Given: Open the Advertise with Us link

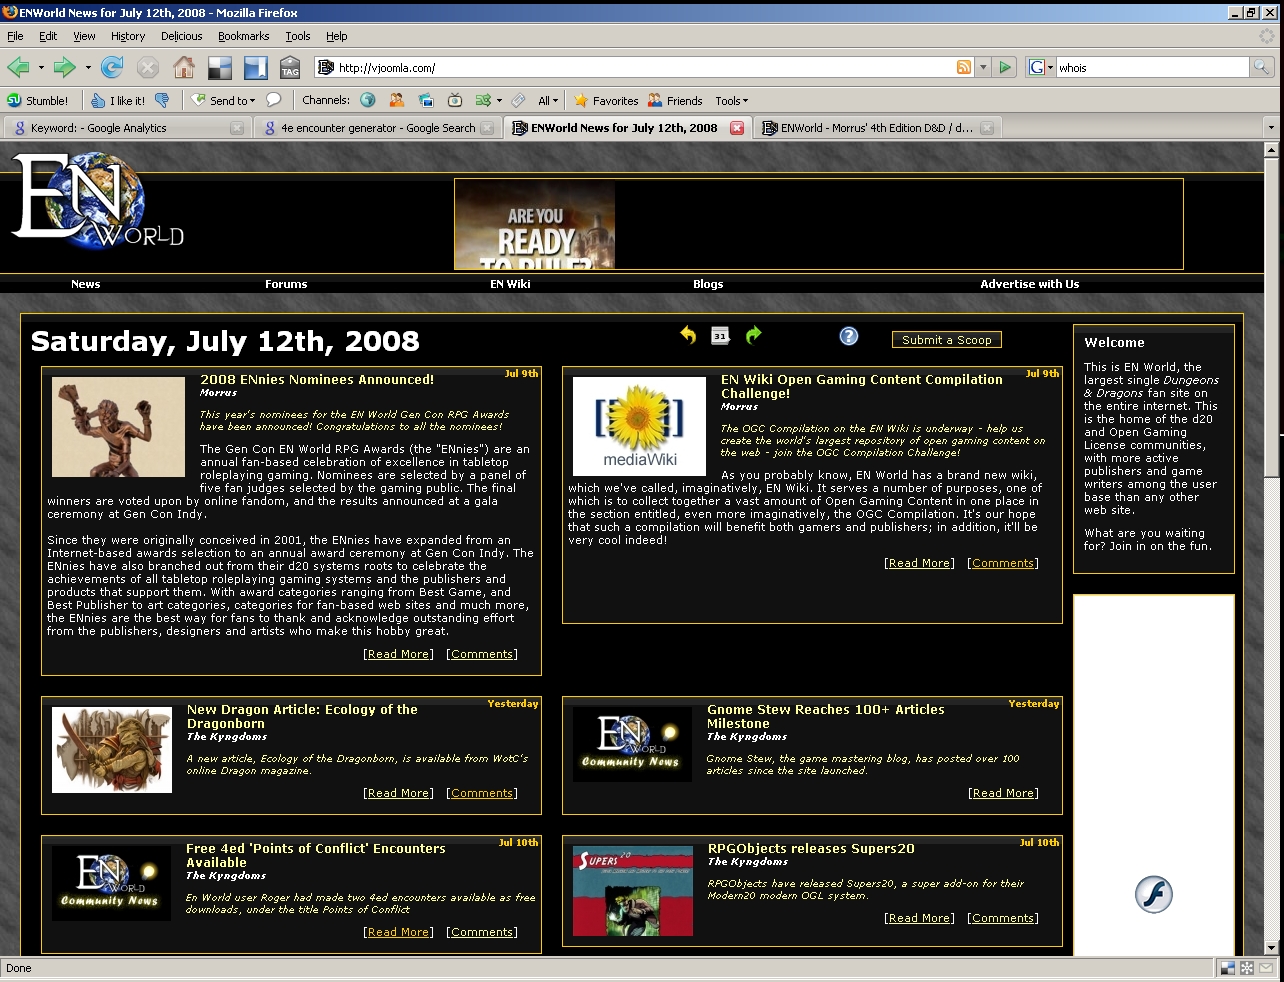Looking at the screenshot, I should (x=1029, y=284).
